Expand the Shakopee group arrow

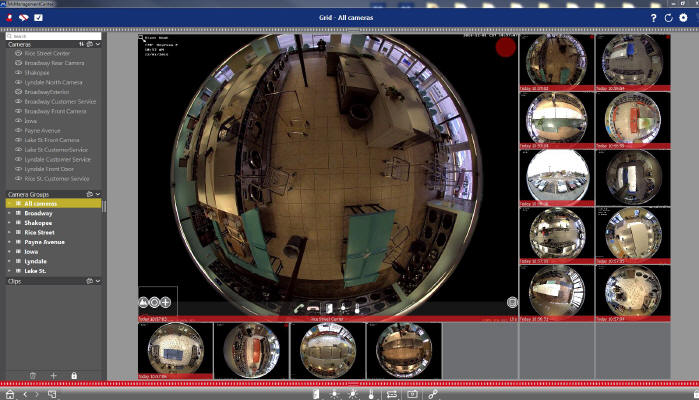9,223
